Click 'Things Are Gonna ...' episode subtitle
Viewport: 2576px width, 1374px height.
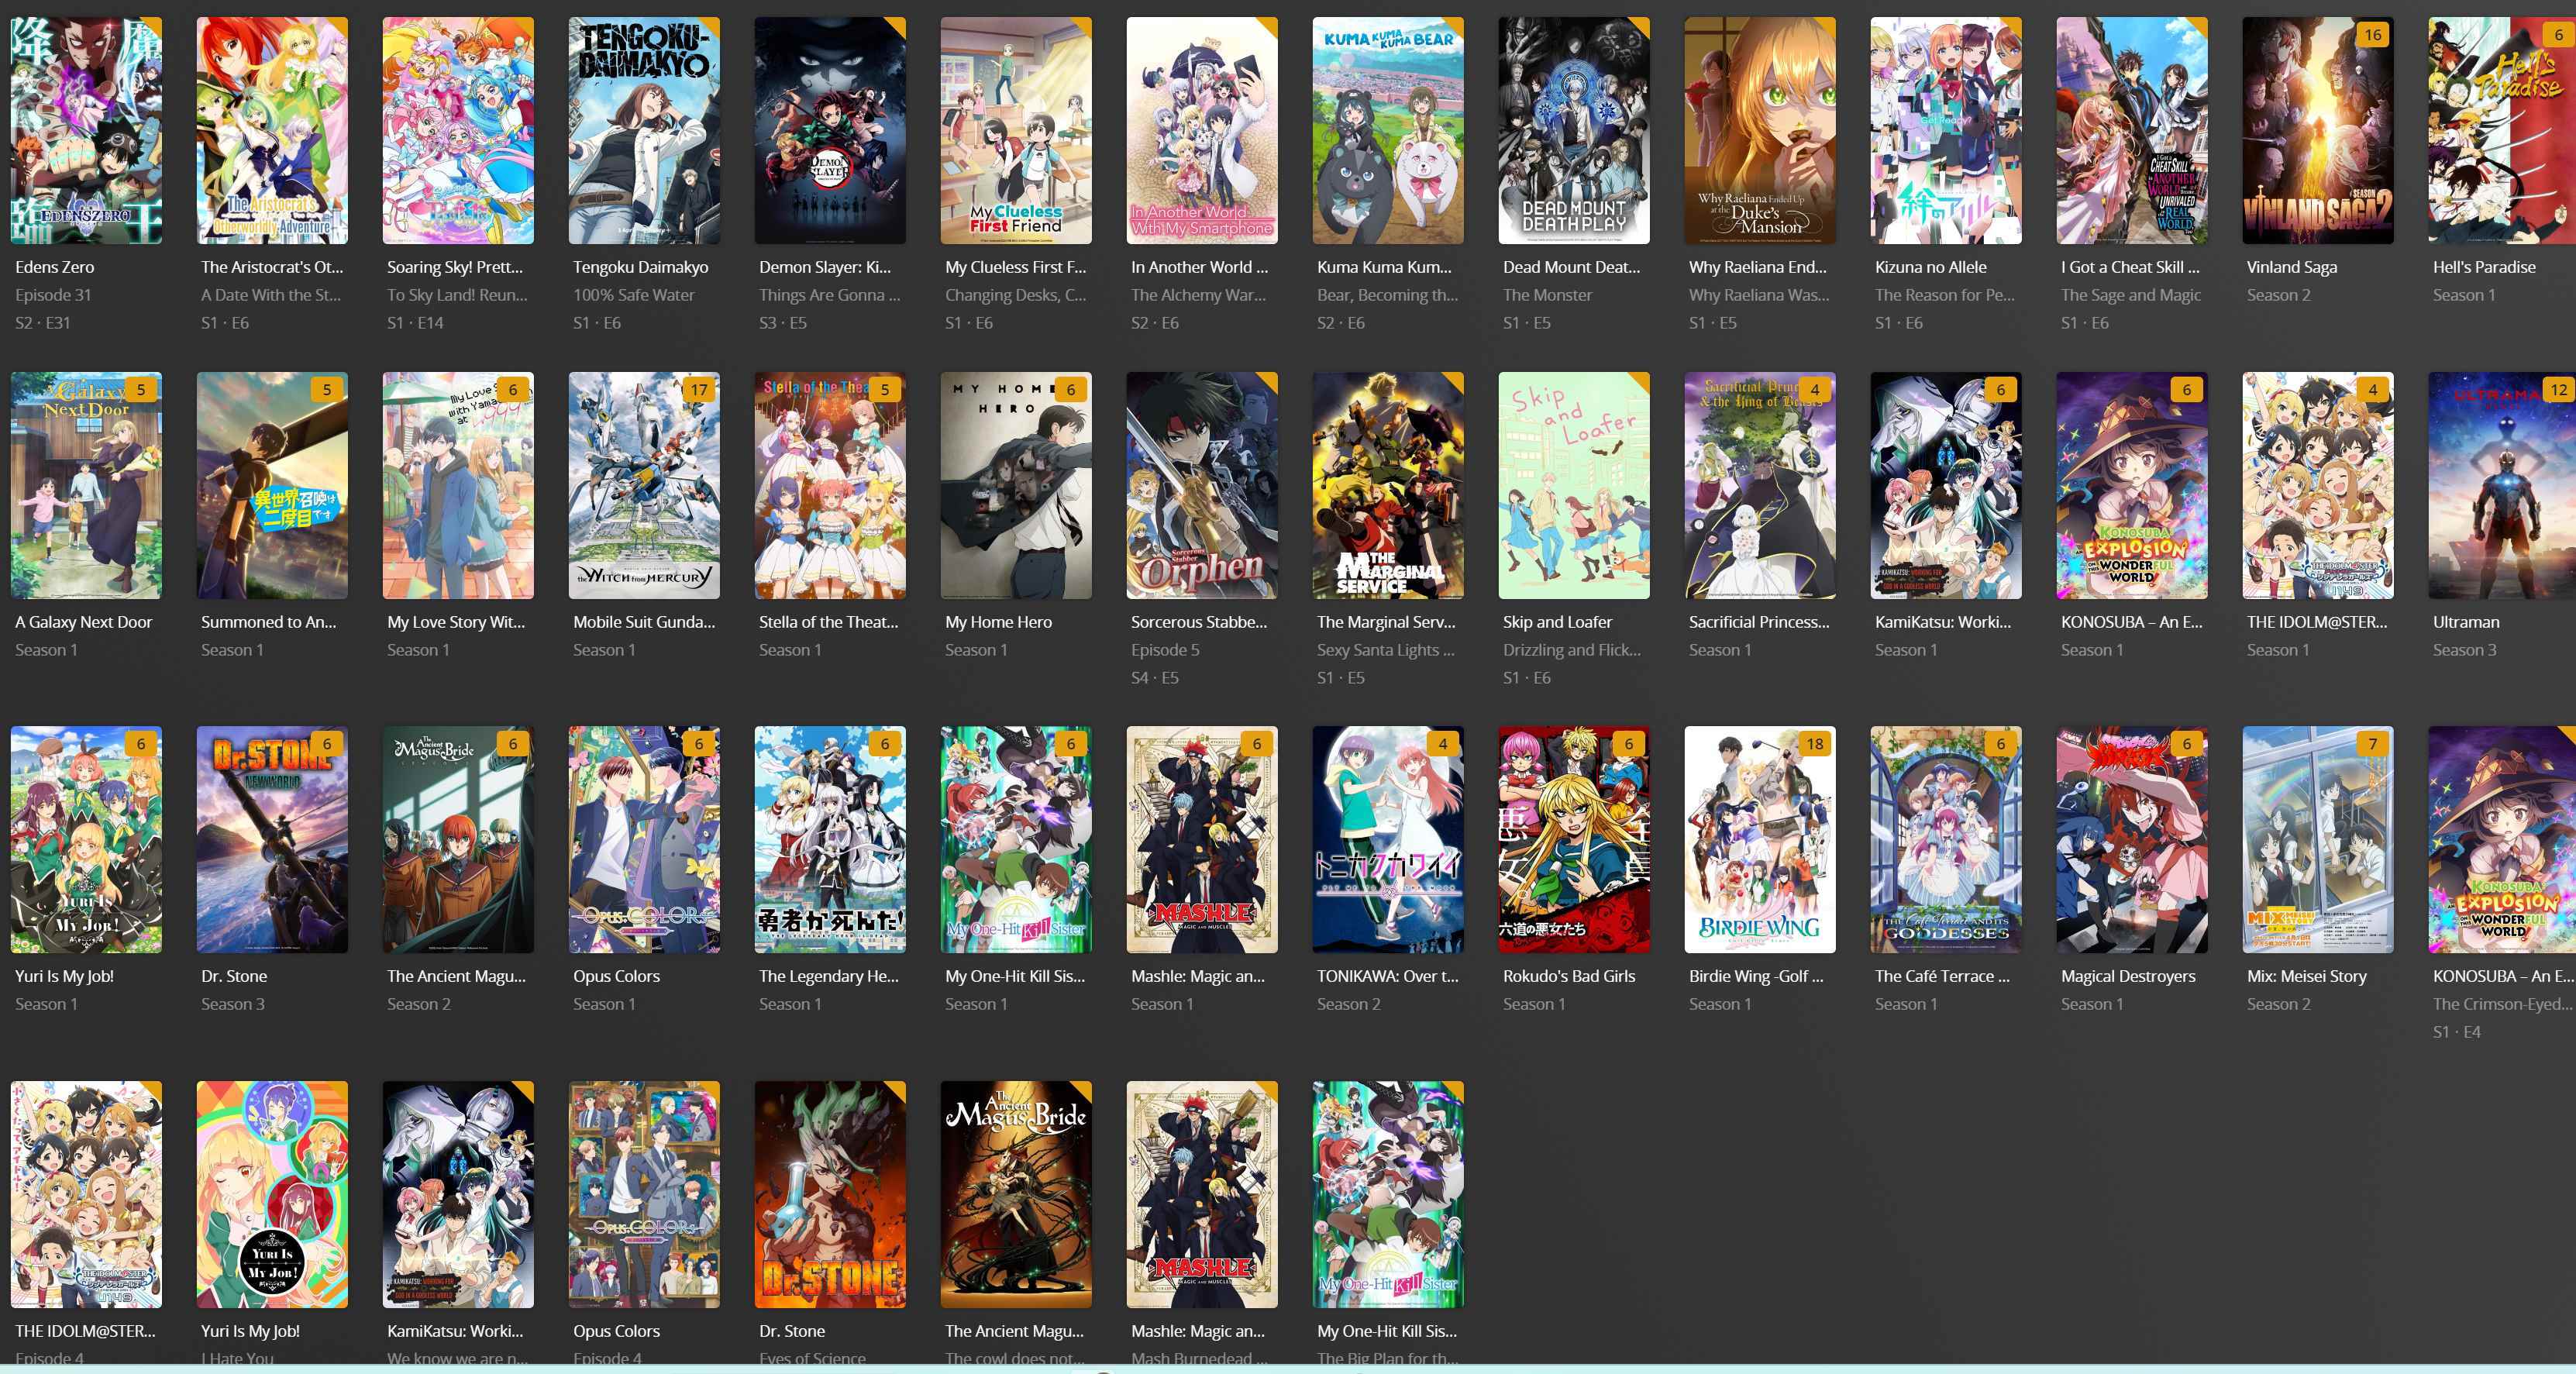tap(830, 295)
